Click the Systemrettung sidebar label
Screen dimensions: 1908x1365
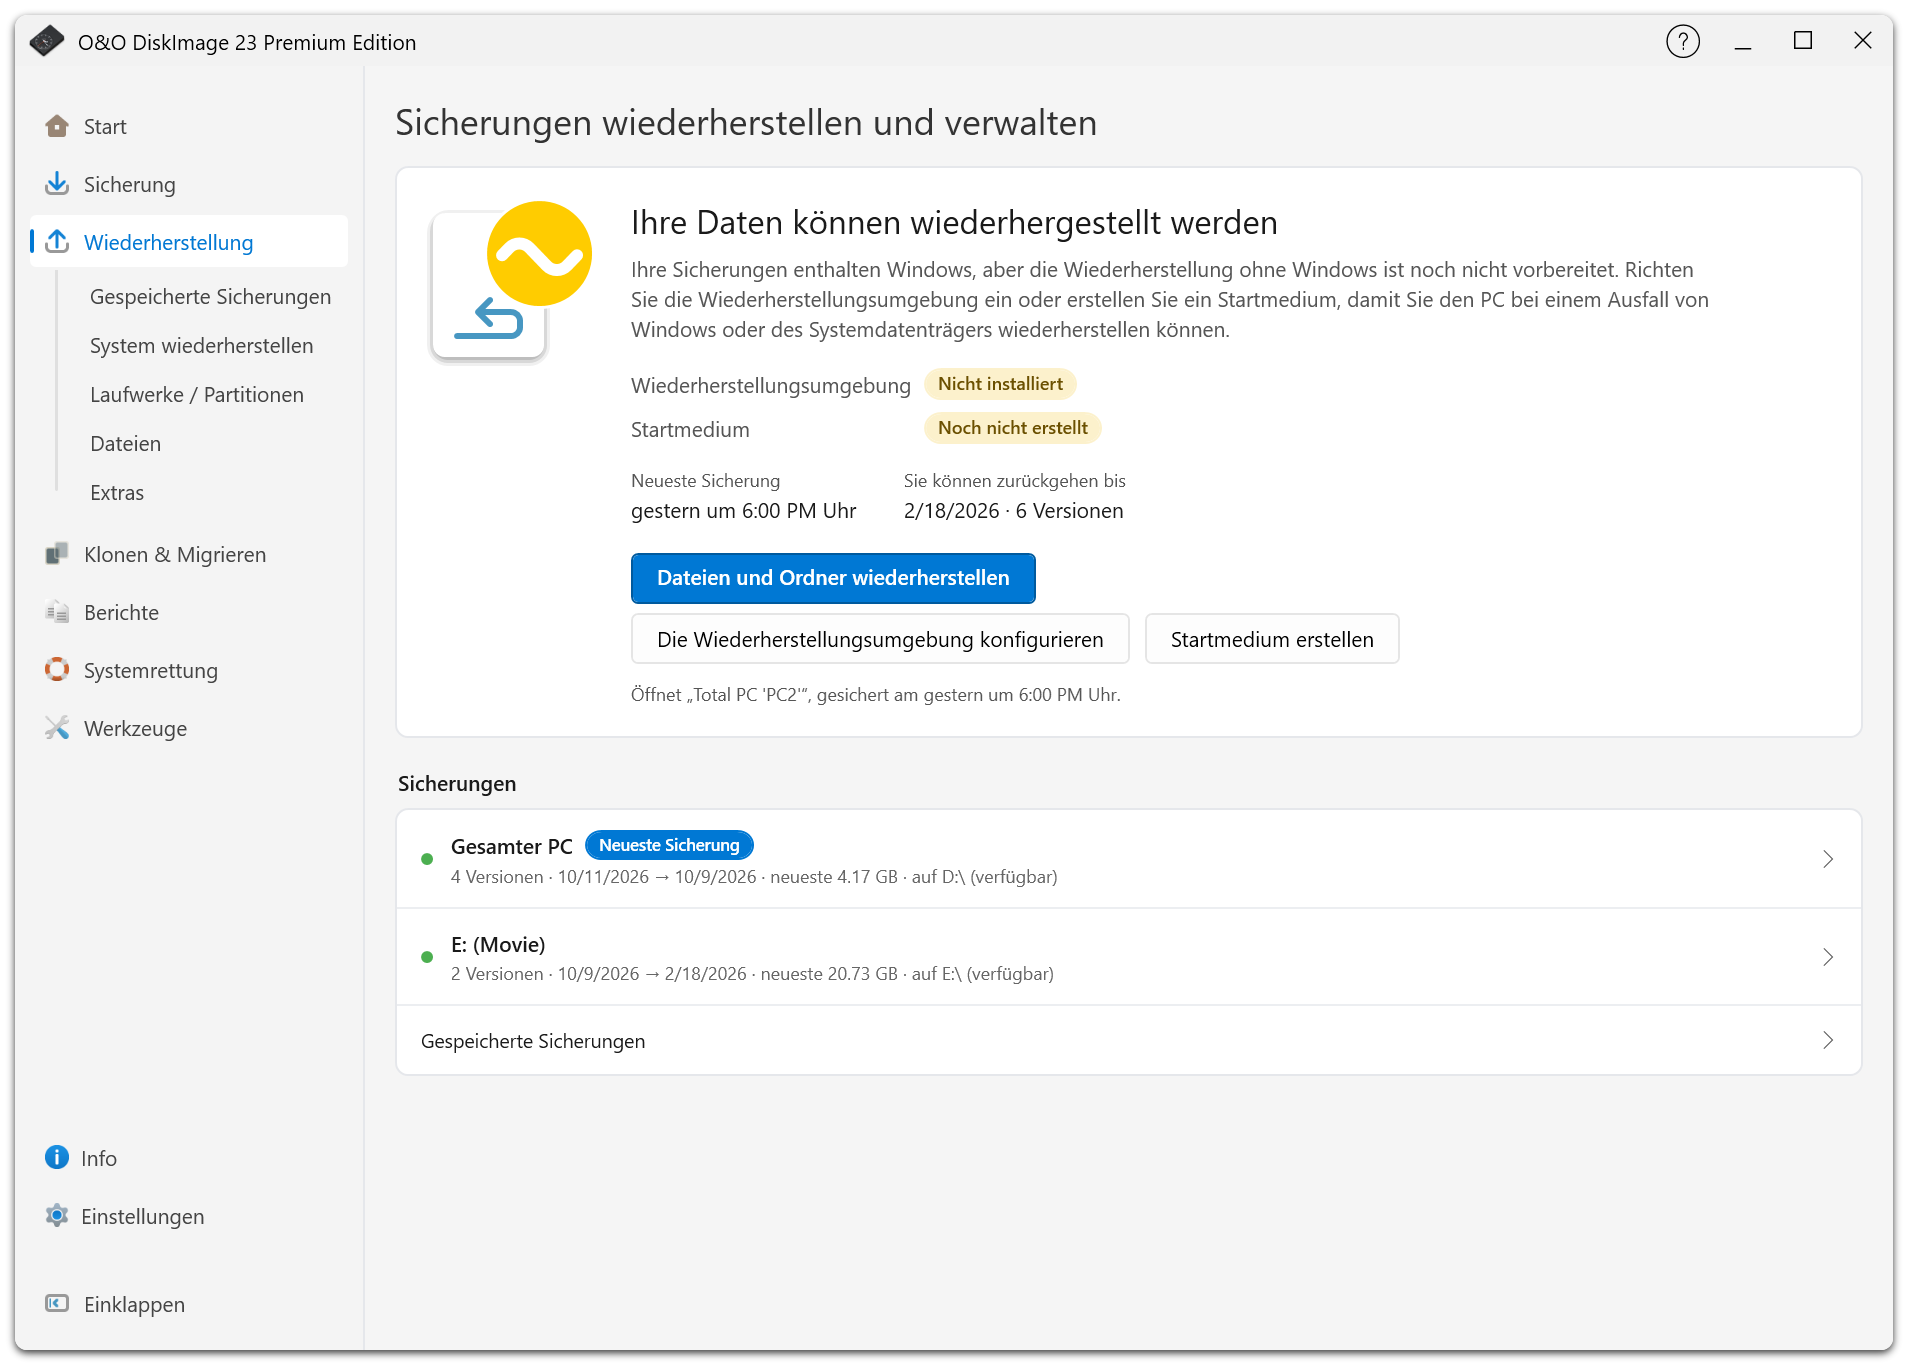151,671
